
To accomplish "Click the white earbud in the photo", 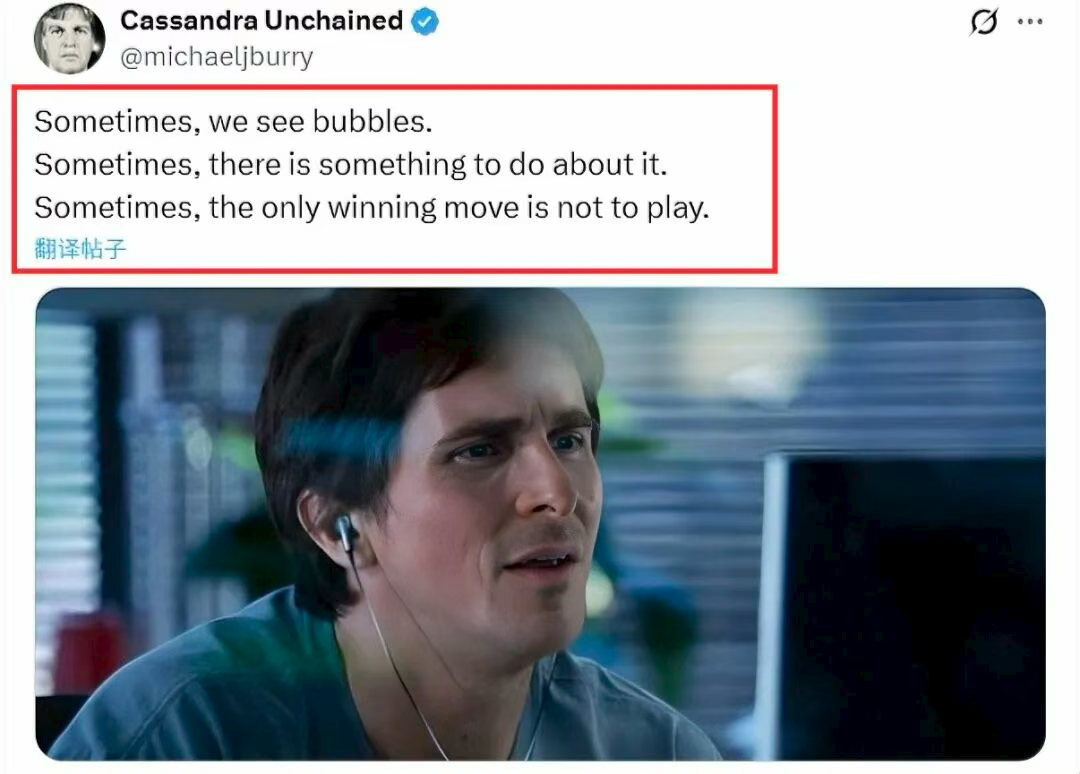I will [345, 532].
